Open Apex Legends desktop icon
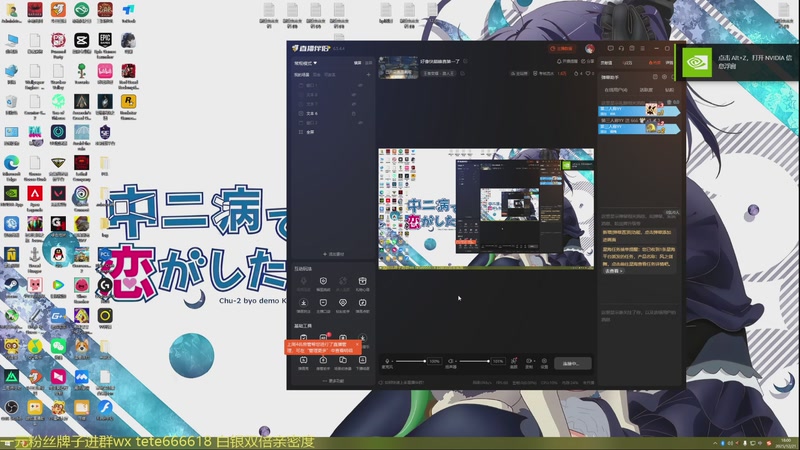This screenshot has width=800, height=450. (x=35, y=199)
